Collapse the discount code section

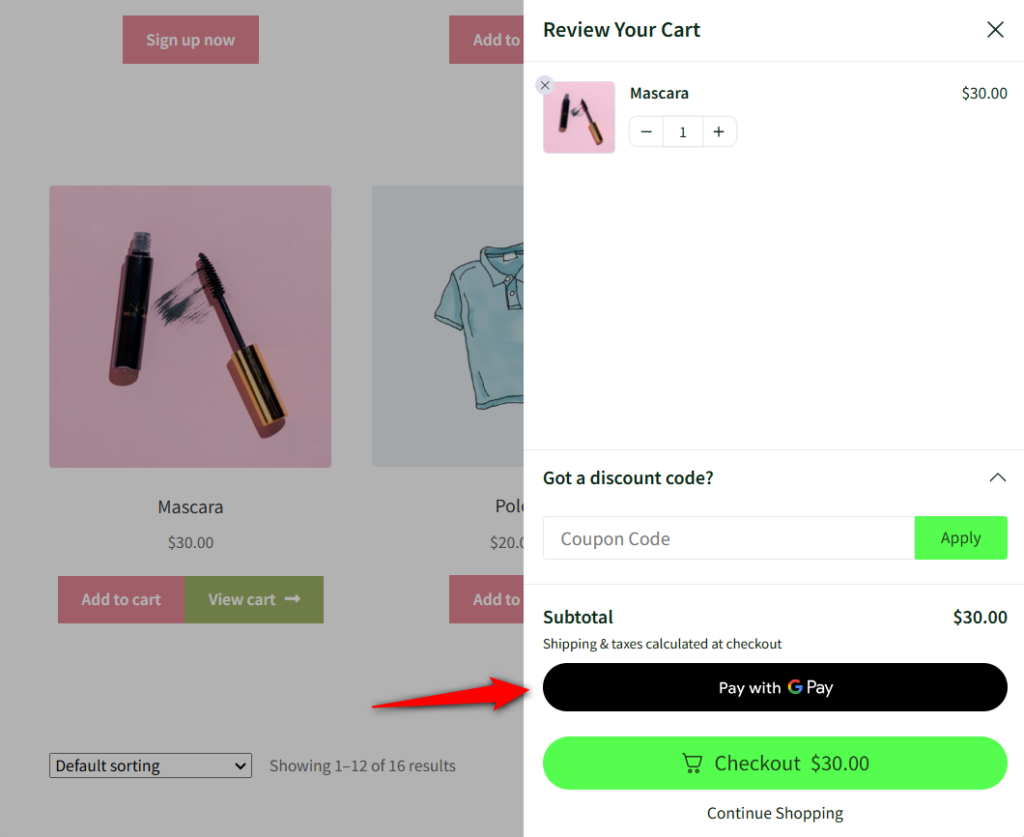coord(997,477)
